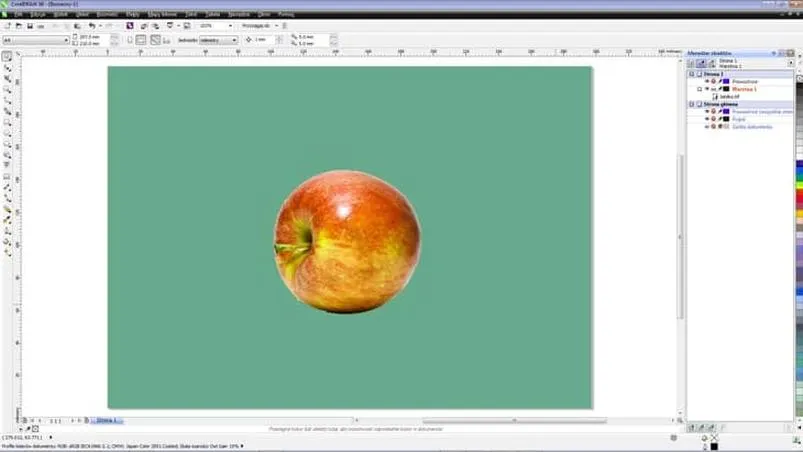Open the Mapy bitowe menu
The width and height of the screenshot is (803, 452).
coord(162,14)
